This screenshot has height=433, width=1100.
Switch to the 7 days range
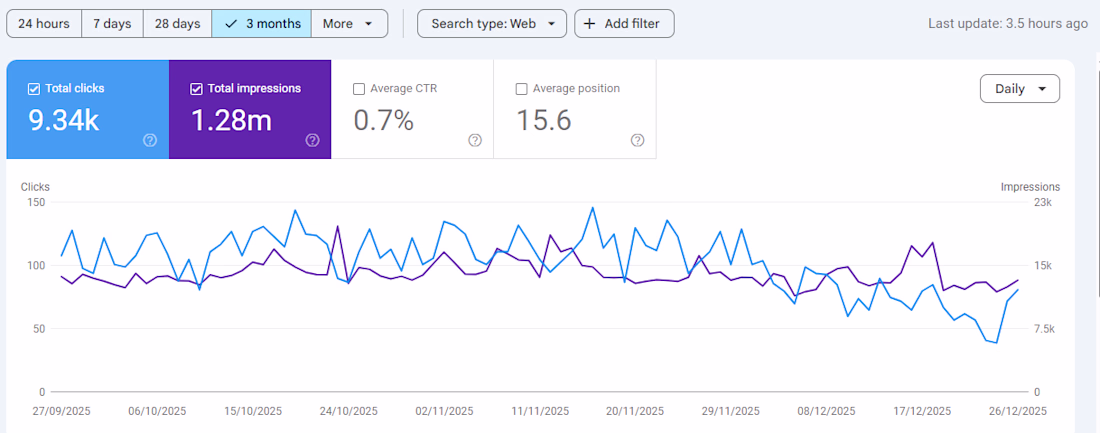coord(112,24)
